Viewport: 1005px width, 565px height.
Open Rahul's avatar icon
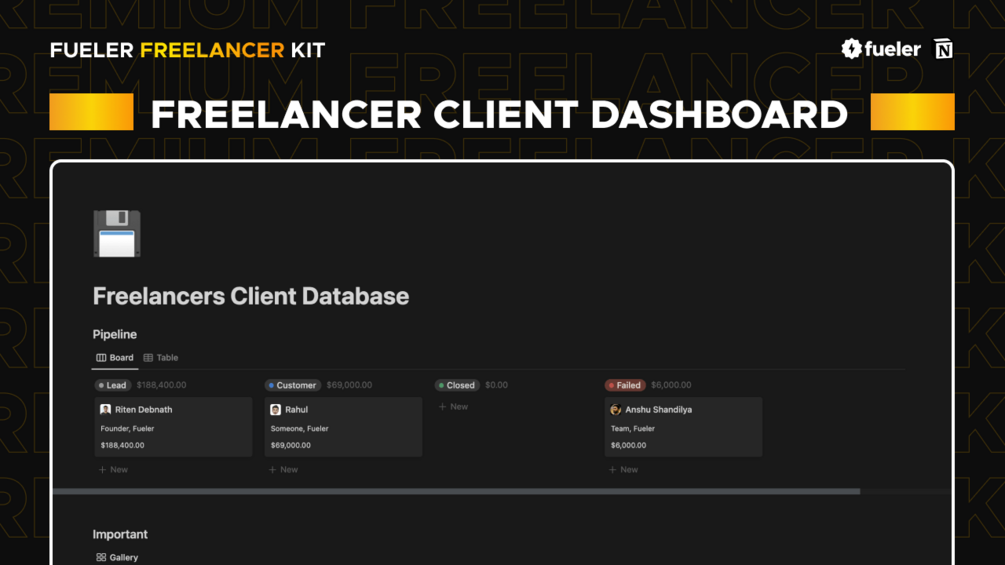click(276, 409)
